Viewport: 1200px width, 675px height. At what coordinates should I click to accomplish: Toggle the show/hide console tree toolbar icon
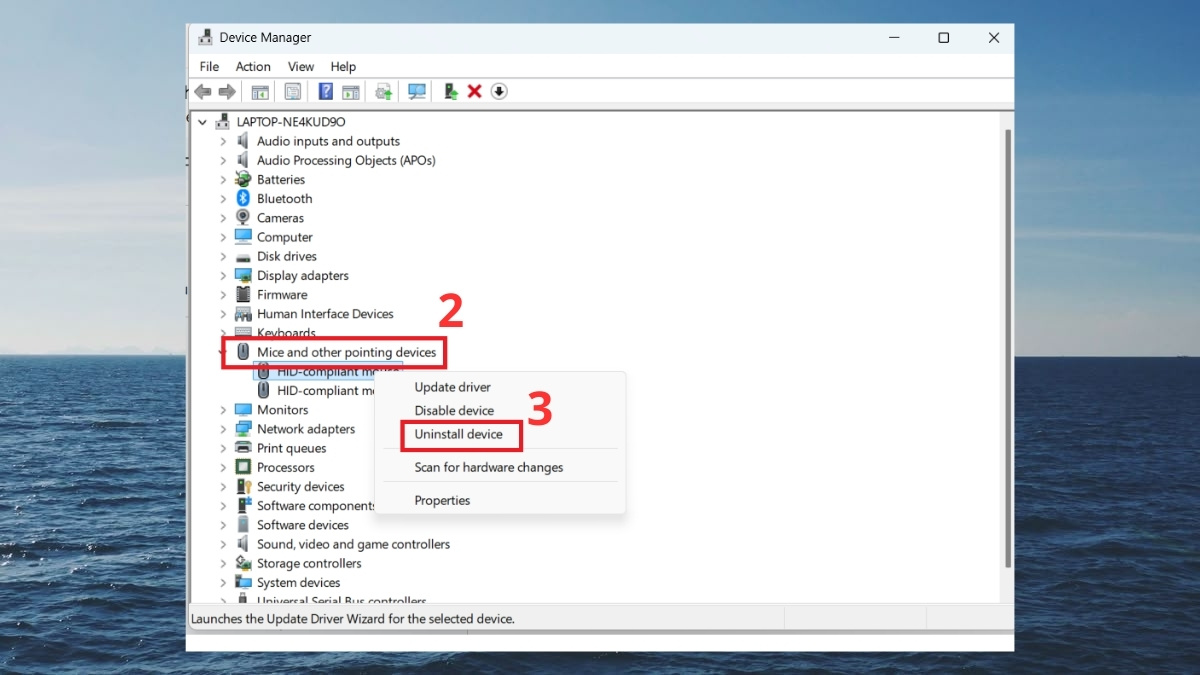[x=260, y=92]
